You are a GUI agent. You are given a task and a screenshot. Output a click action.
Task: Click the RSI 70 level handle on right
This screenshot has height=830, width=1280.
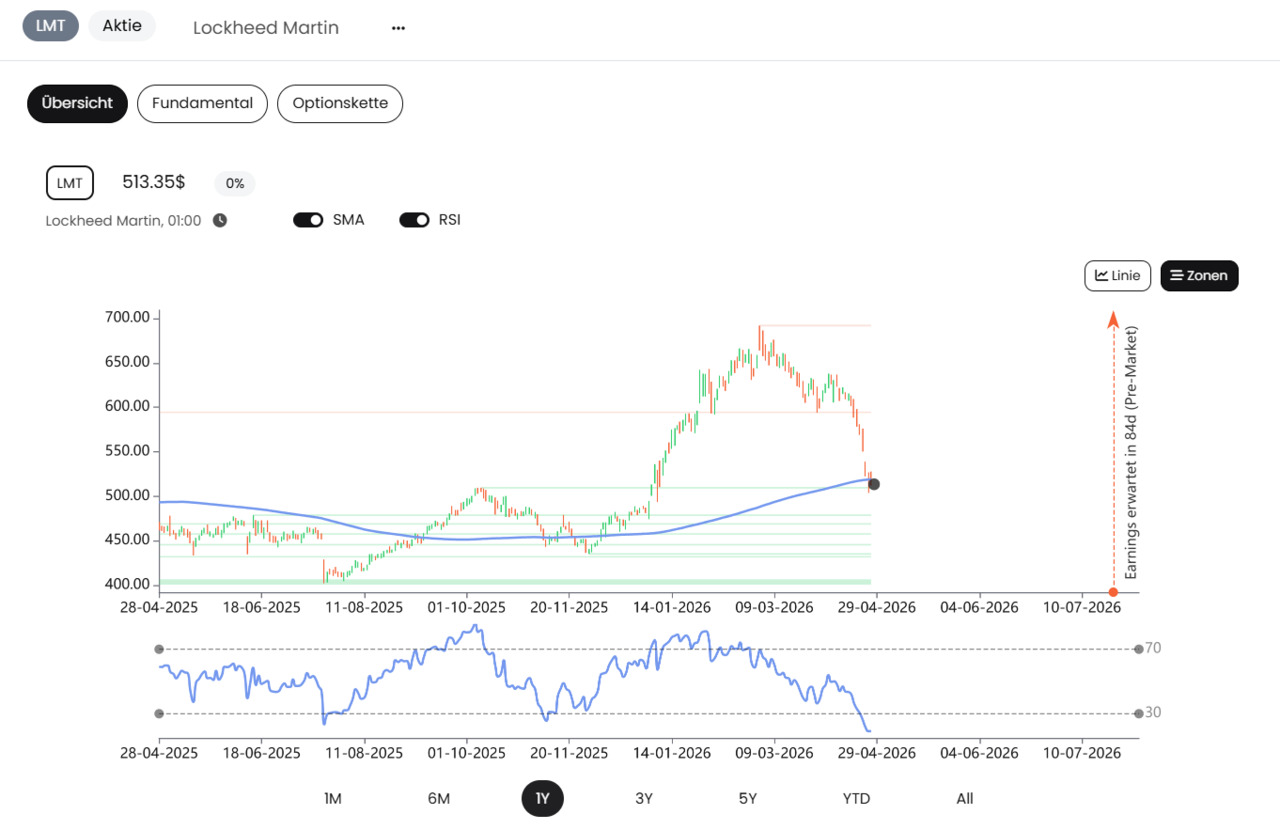1139,649
